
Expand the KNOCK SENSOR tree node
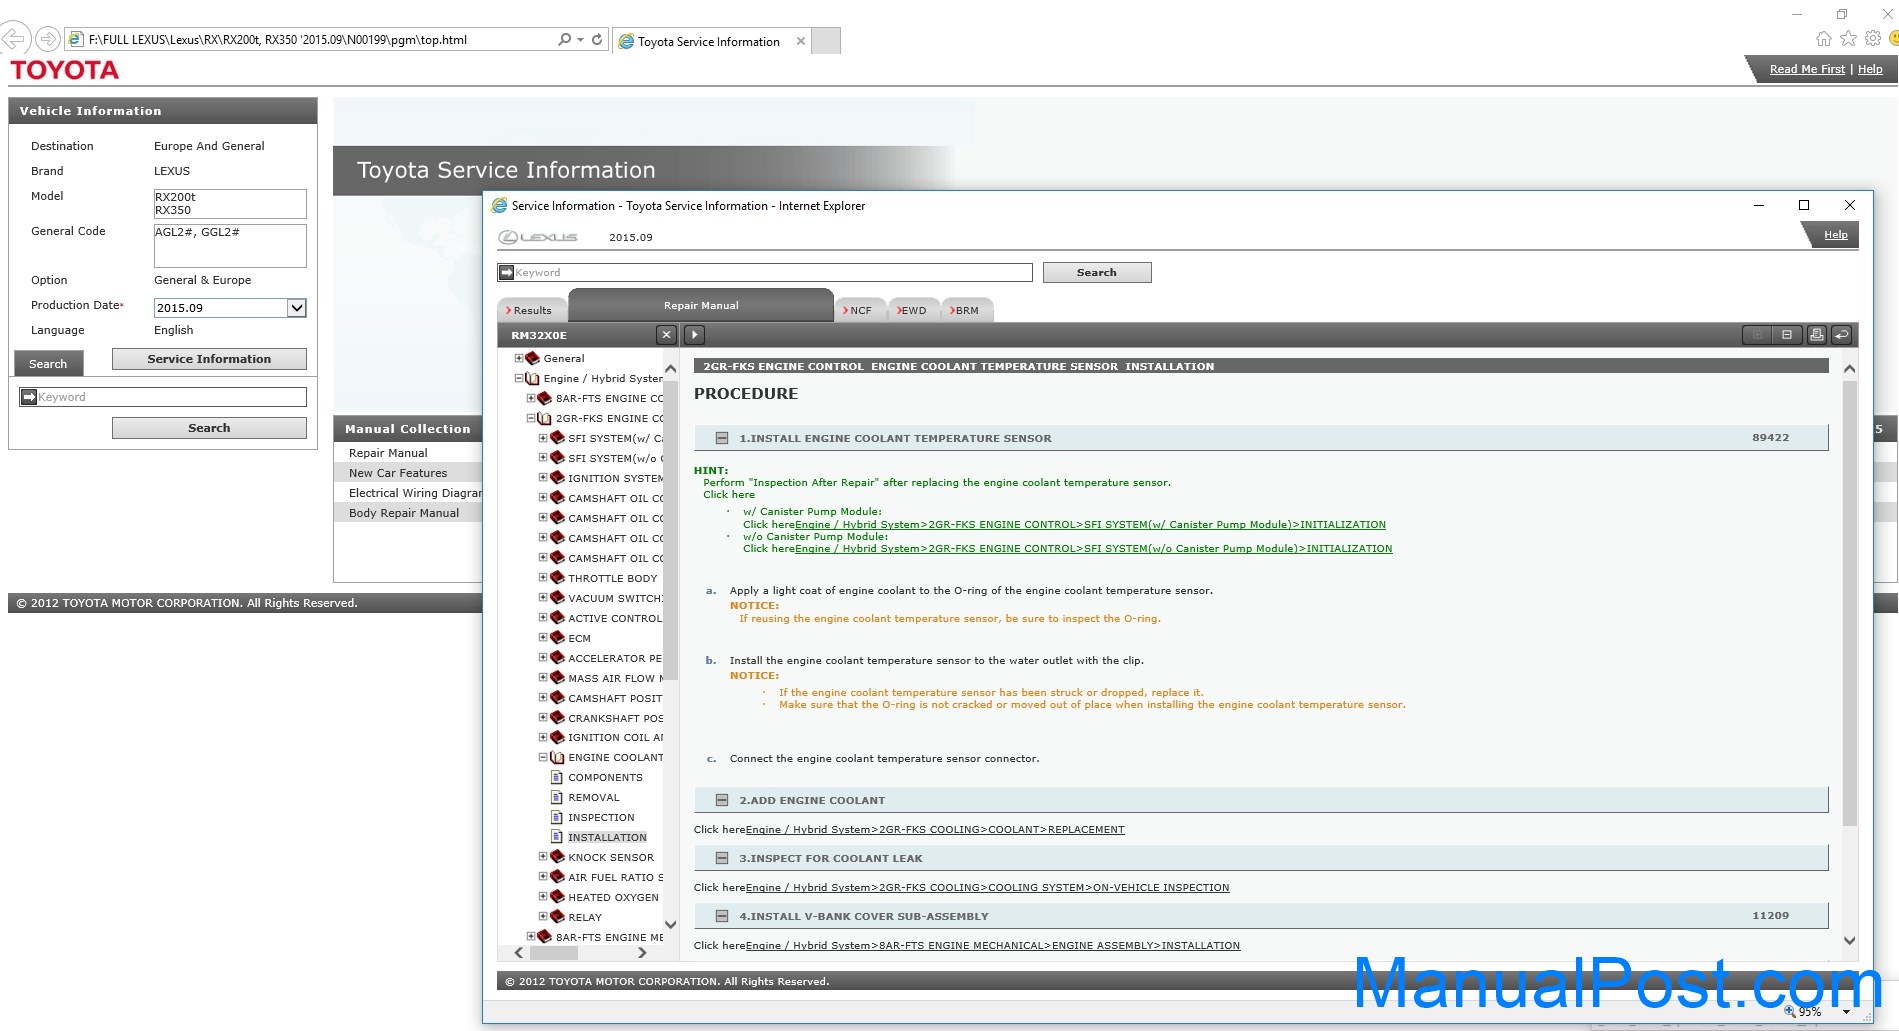543,856
